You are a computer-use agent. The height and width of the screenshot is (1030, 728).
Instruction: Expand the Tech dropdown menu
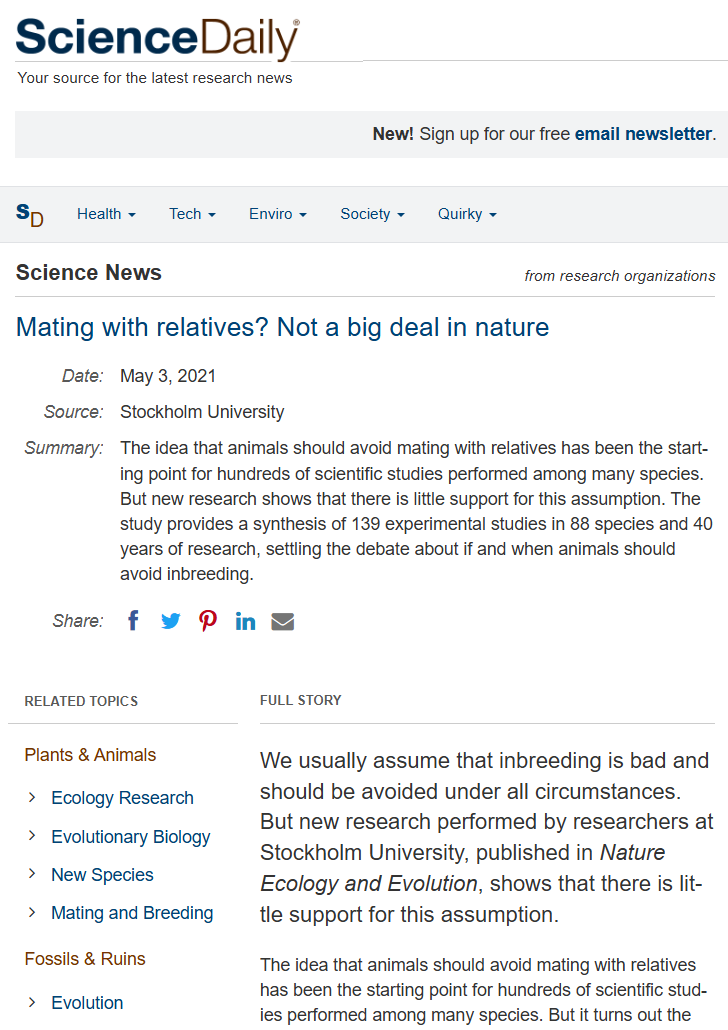point(193,214)
